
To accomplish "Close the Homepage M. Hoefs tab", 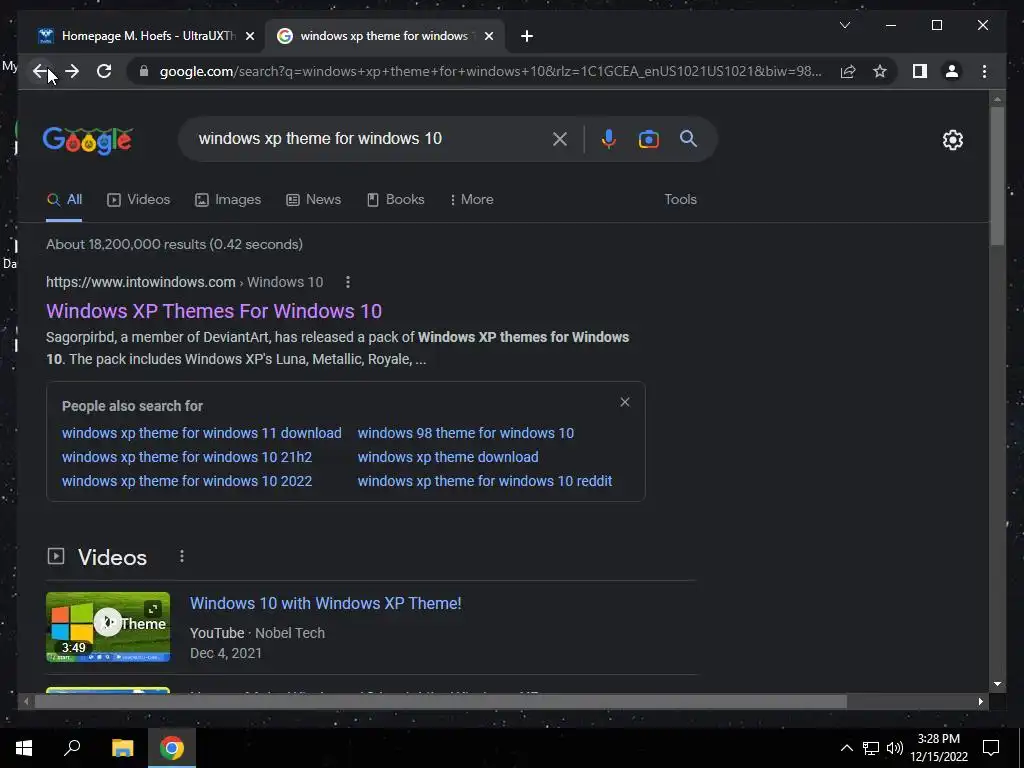I will coord(249,36).
